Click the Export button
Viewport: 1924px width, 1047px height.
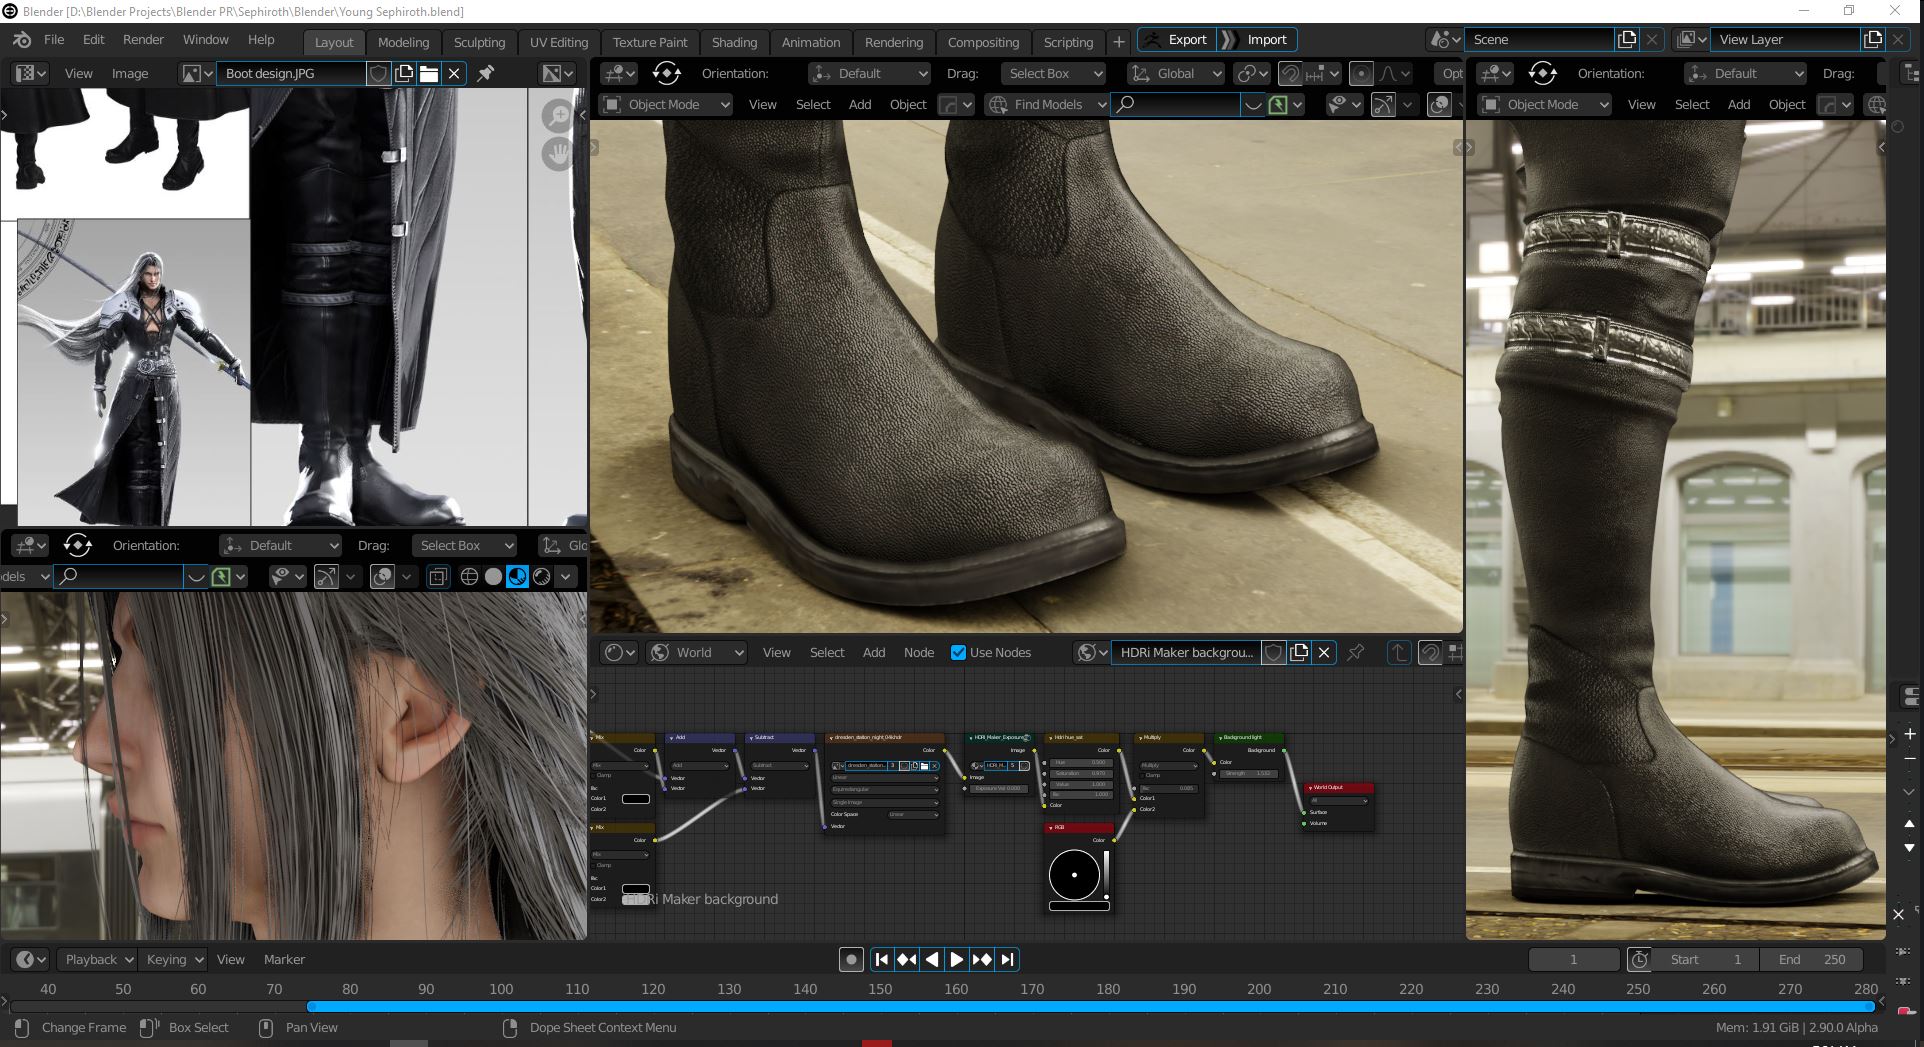tap(1176, 40)
